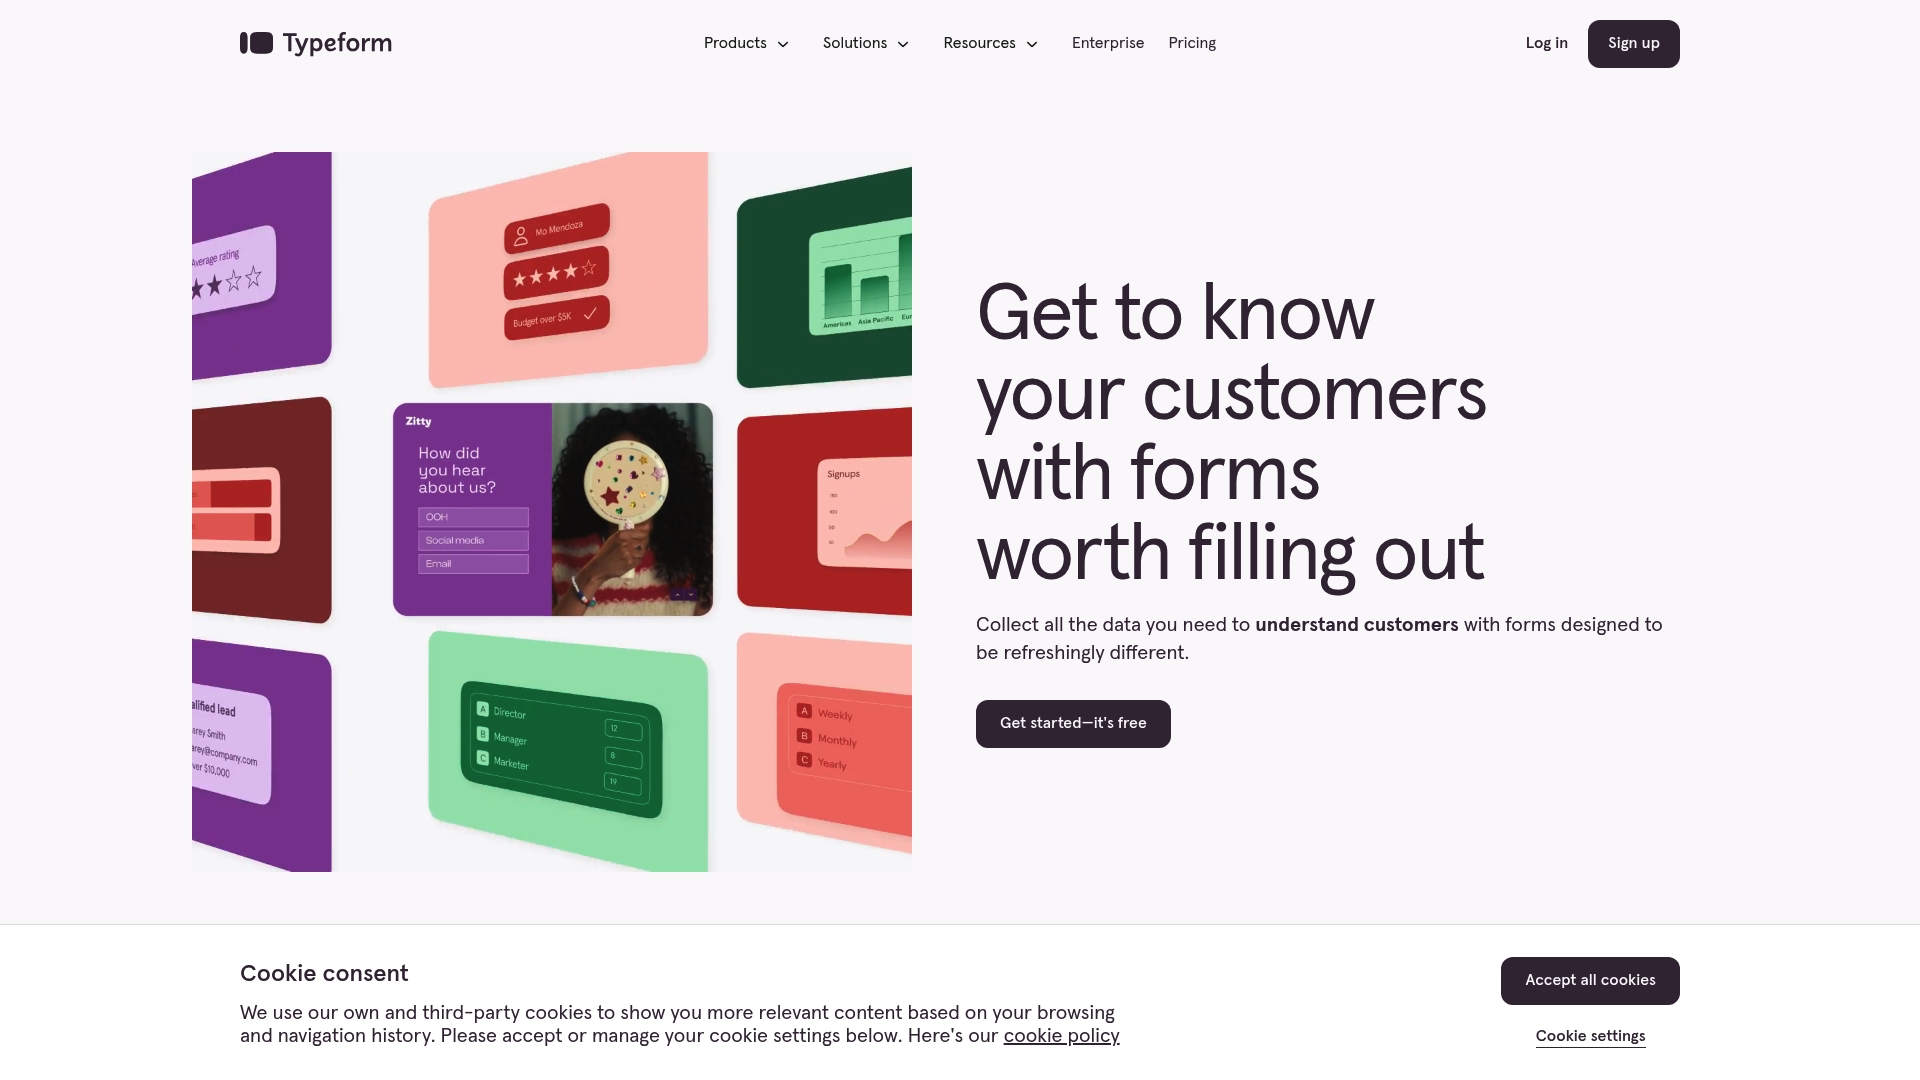Expand the Products navigation menu
The image size is (1920, 1080).
(x=745, y=44)
